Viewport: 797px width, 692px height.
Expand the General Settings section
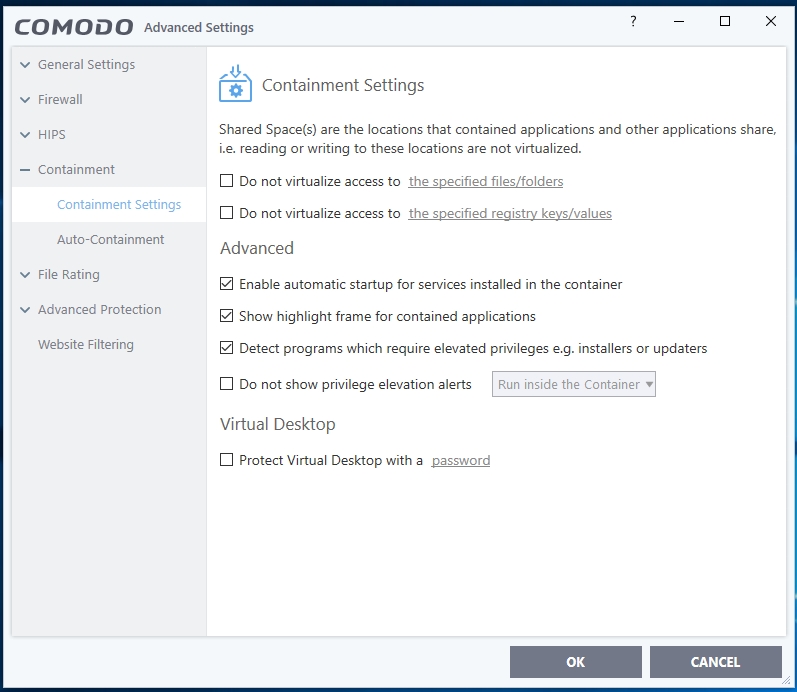click(25, 65)
